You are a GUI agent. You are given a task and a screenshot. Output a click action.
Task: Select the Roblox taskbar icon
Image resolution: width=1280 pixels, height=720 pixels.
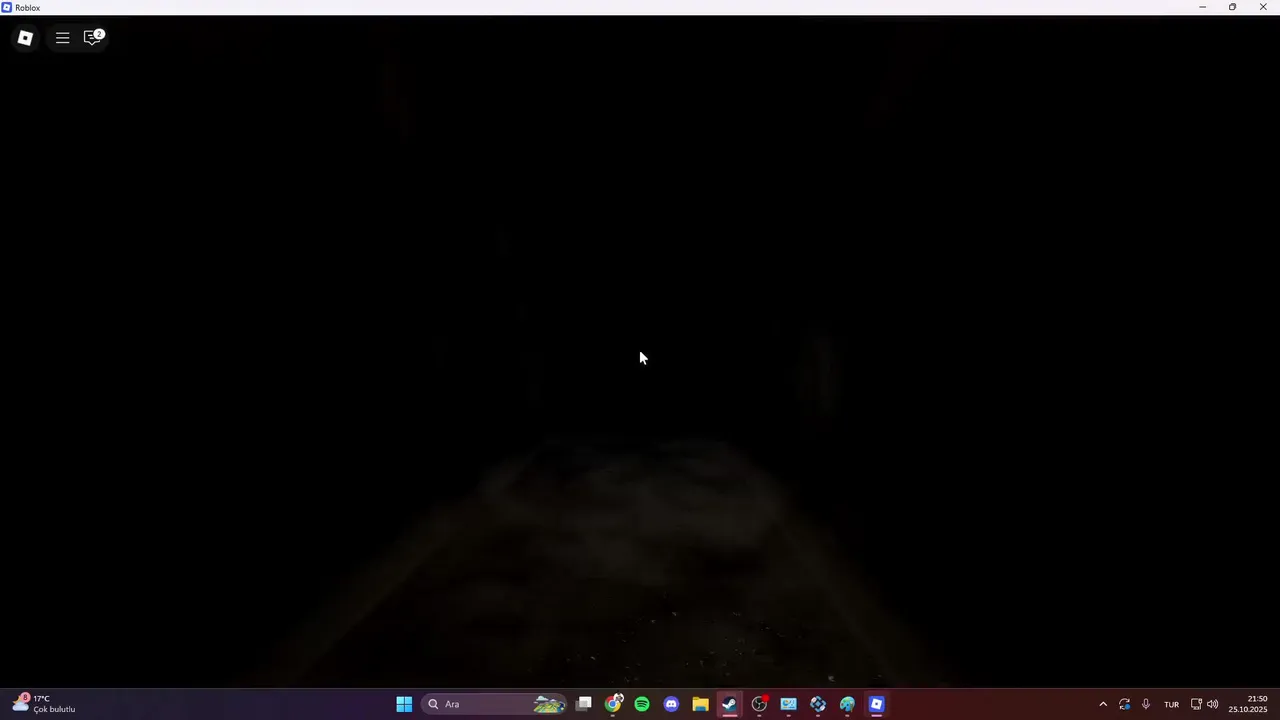pos(876,704)
